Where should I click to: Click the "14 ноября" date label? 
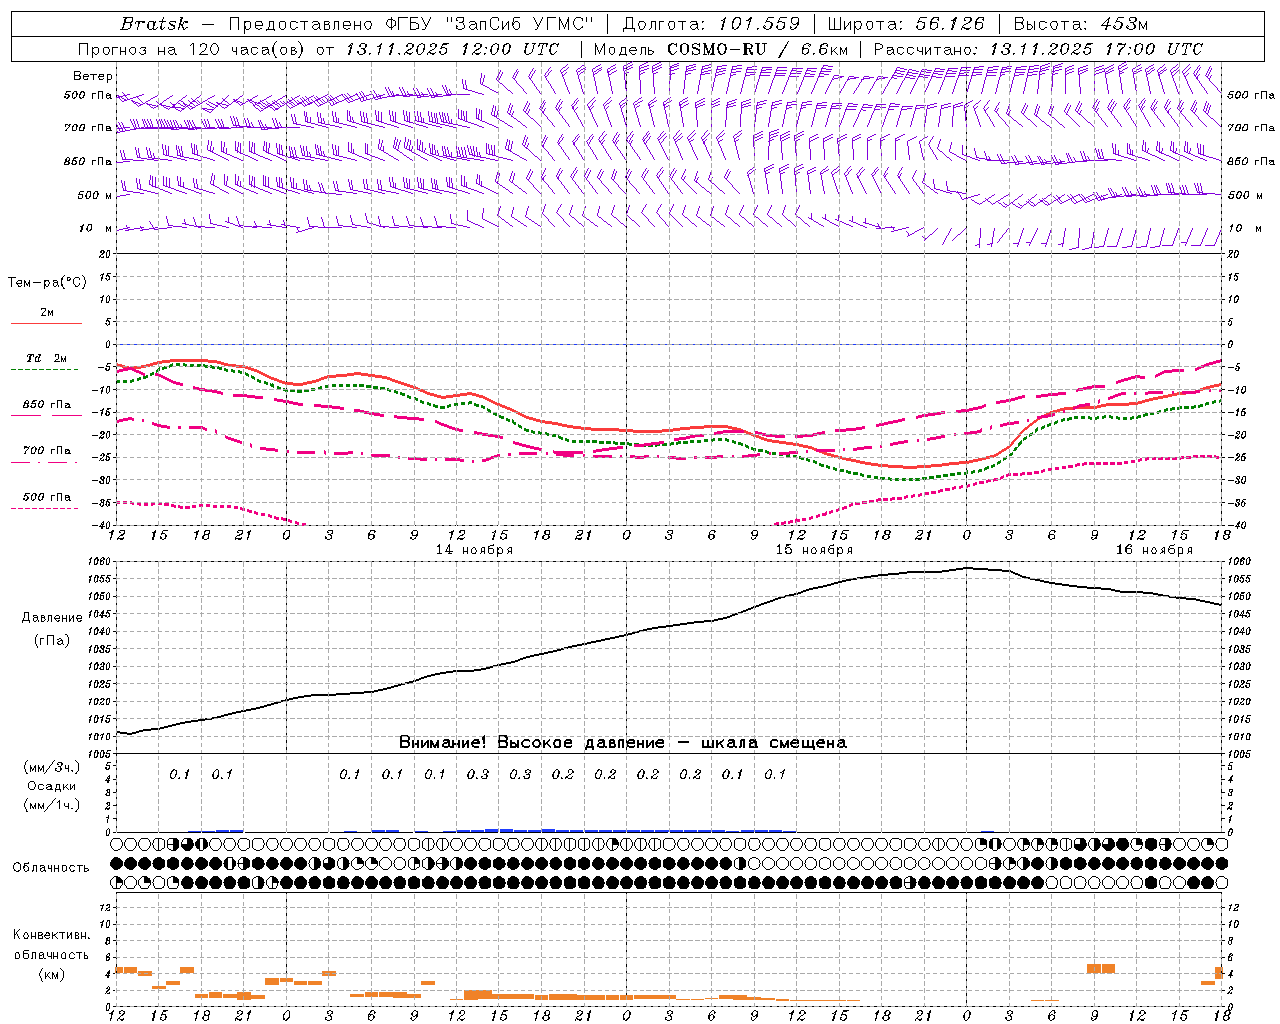[x=474, y=550]
